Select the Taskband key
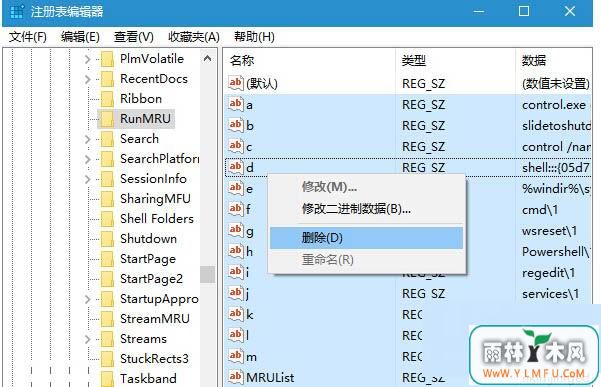This screenshot has width=601, height=387. pos(148,379)
